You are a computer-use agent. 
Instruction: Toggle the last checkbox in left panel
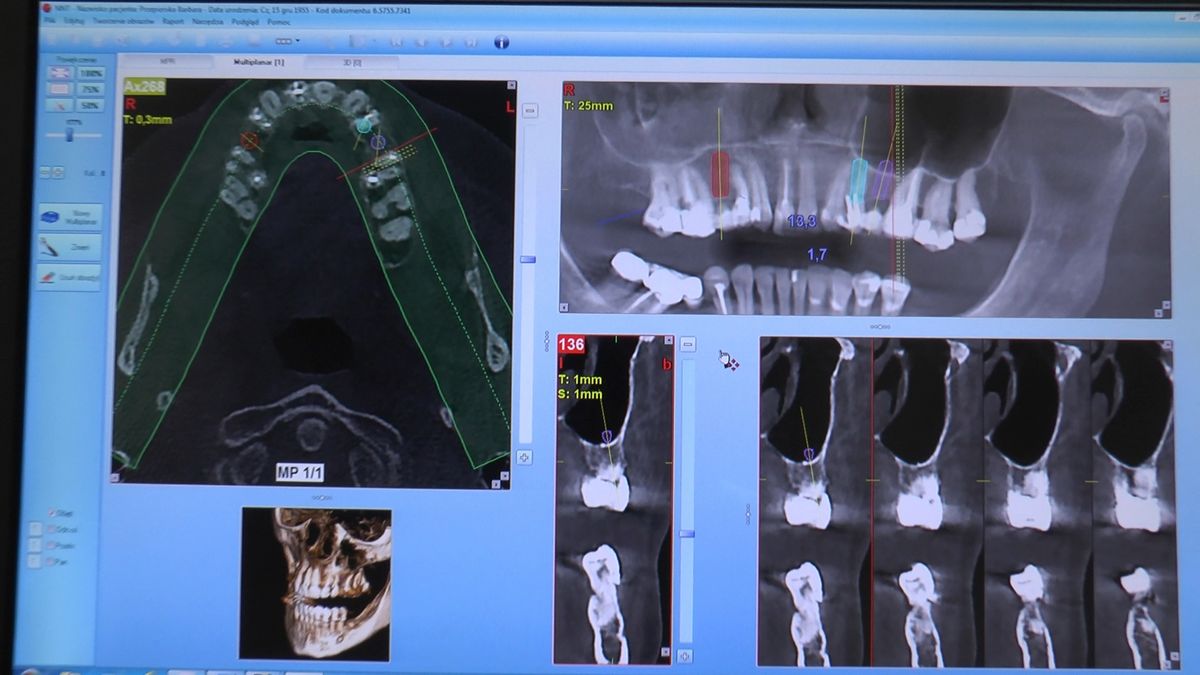53,561
